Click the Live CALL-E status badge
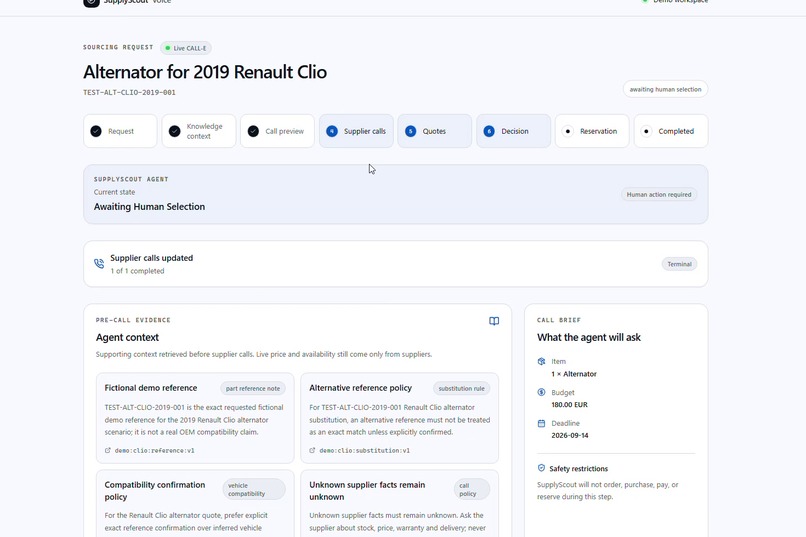The height and width of the screenshot is (537, 806). pyautogui.click(x=186, y=48)
